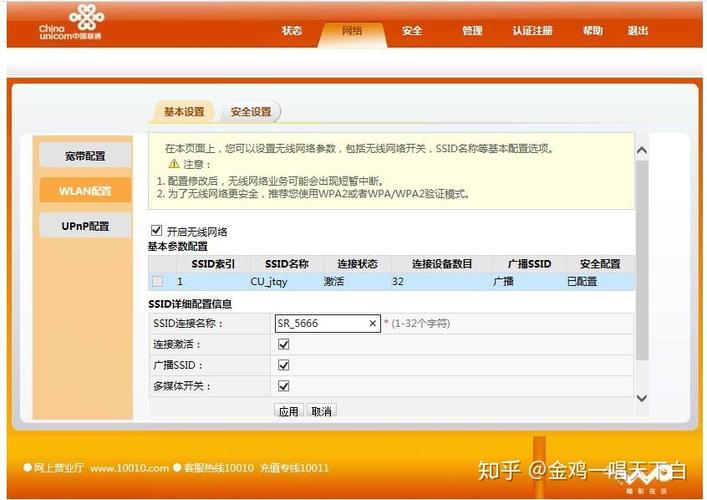Check the SSID index 1 row checkbox
Image resolution: width=707 pixels, height=500 pixels.
pos(157,281)
